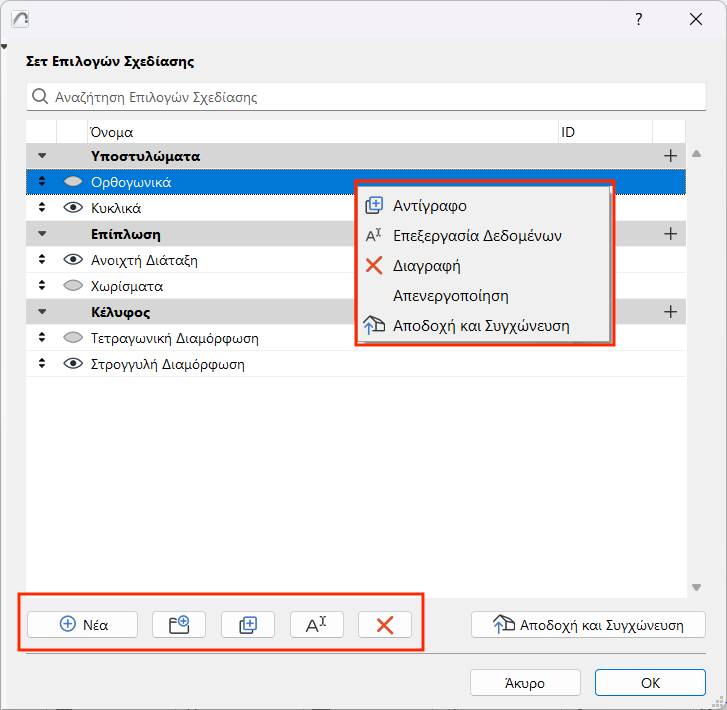Click the rename icon in bottom toolbar
The width and height of the screenshot is (727, 710).
pos(316,624)
